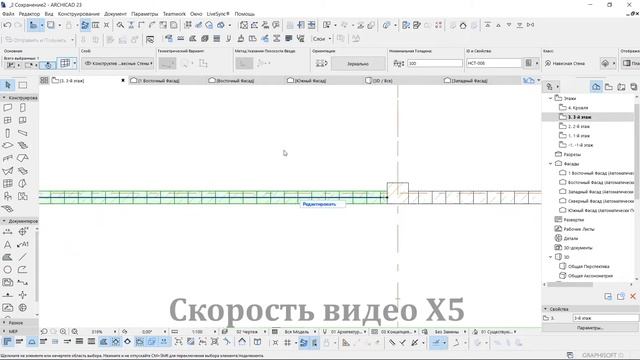Click the Project Map icon in Navigator
This screenshot has height=360, width=640.
(596, 87)
